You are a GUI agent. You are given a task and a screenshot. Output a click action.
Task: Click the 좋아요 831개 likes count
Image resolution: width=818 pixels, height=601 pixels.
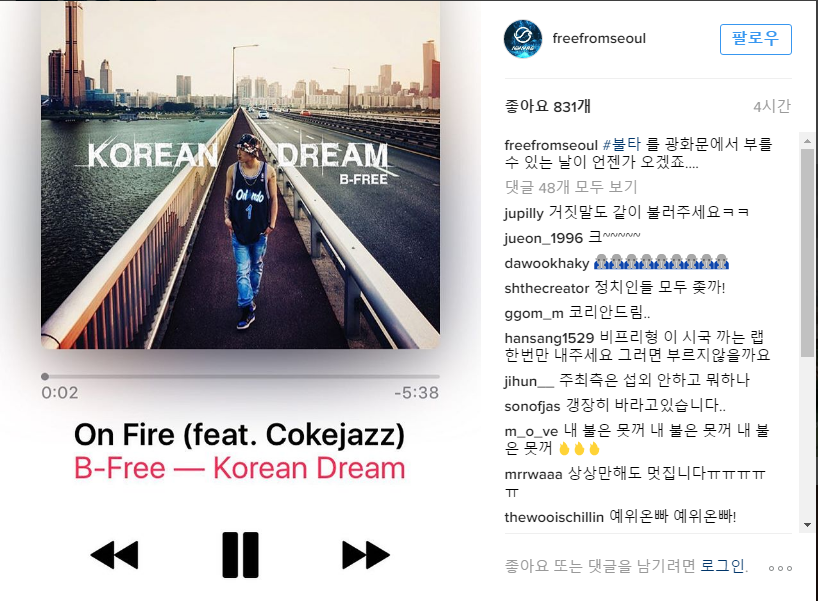pyautogui.click(x=547, y=106)
